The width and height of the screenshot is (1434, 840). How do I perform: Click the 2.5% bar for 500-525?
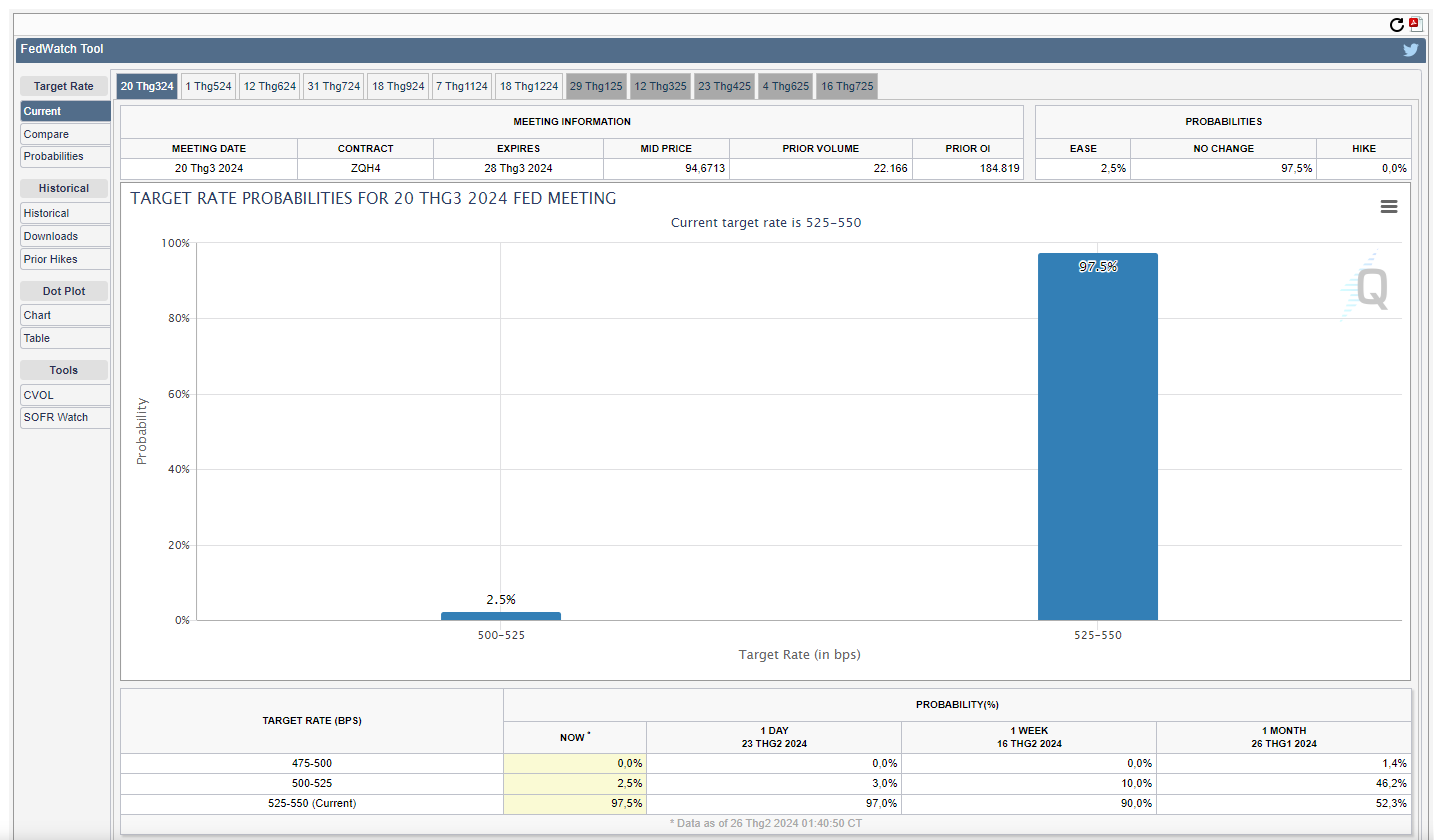pos(501,616)
